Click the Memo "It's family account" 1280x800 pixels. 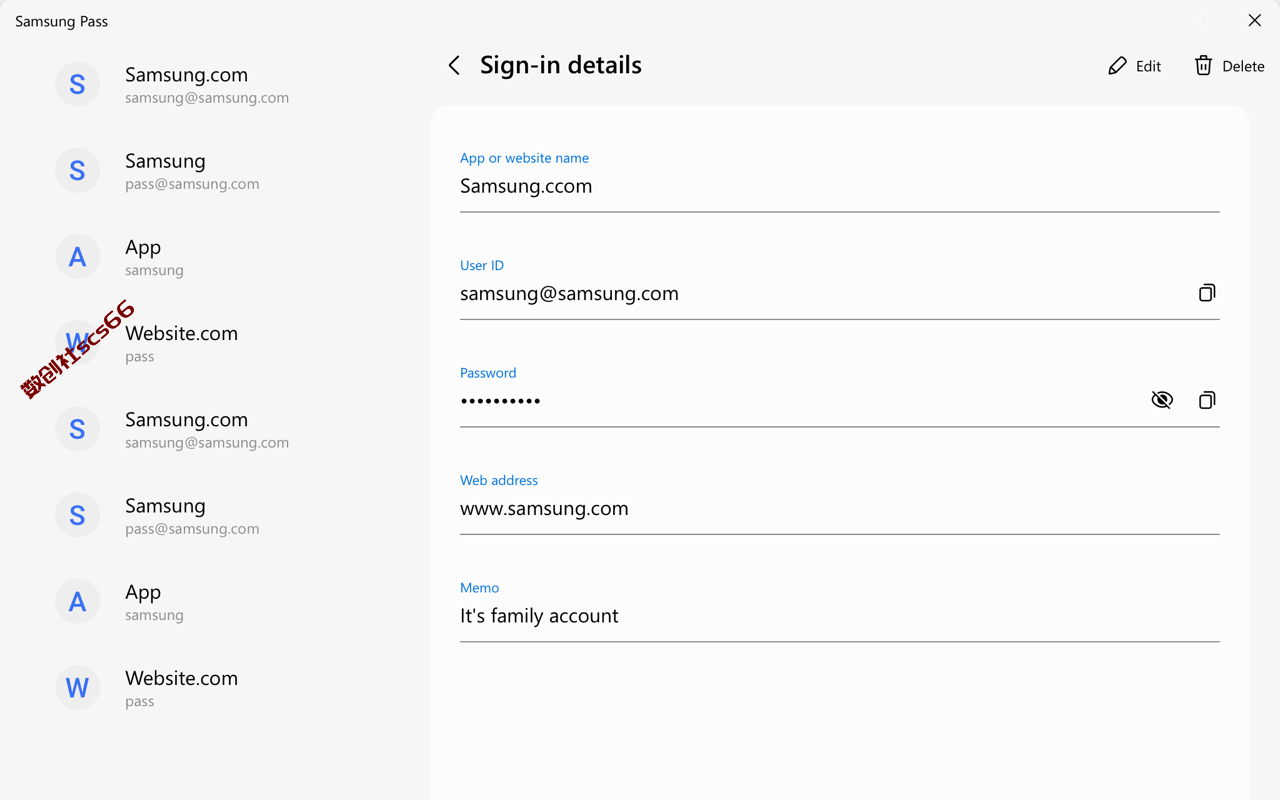(x=839, y=616)
